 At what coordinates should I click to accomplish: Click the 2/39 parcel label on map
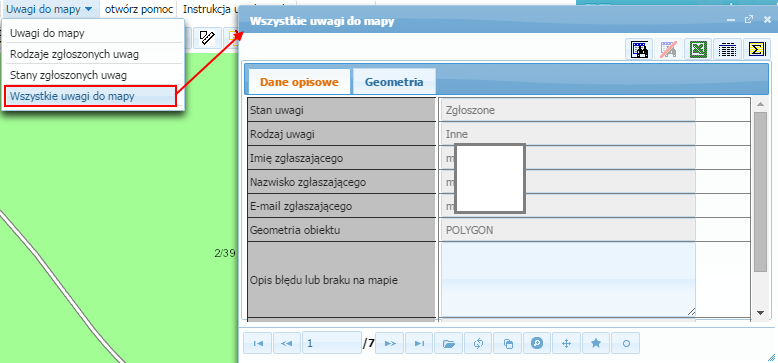225,253
